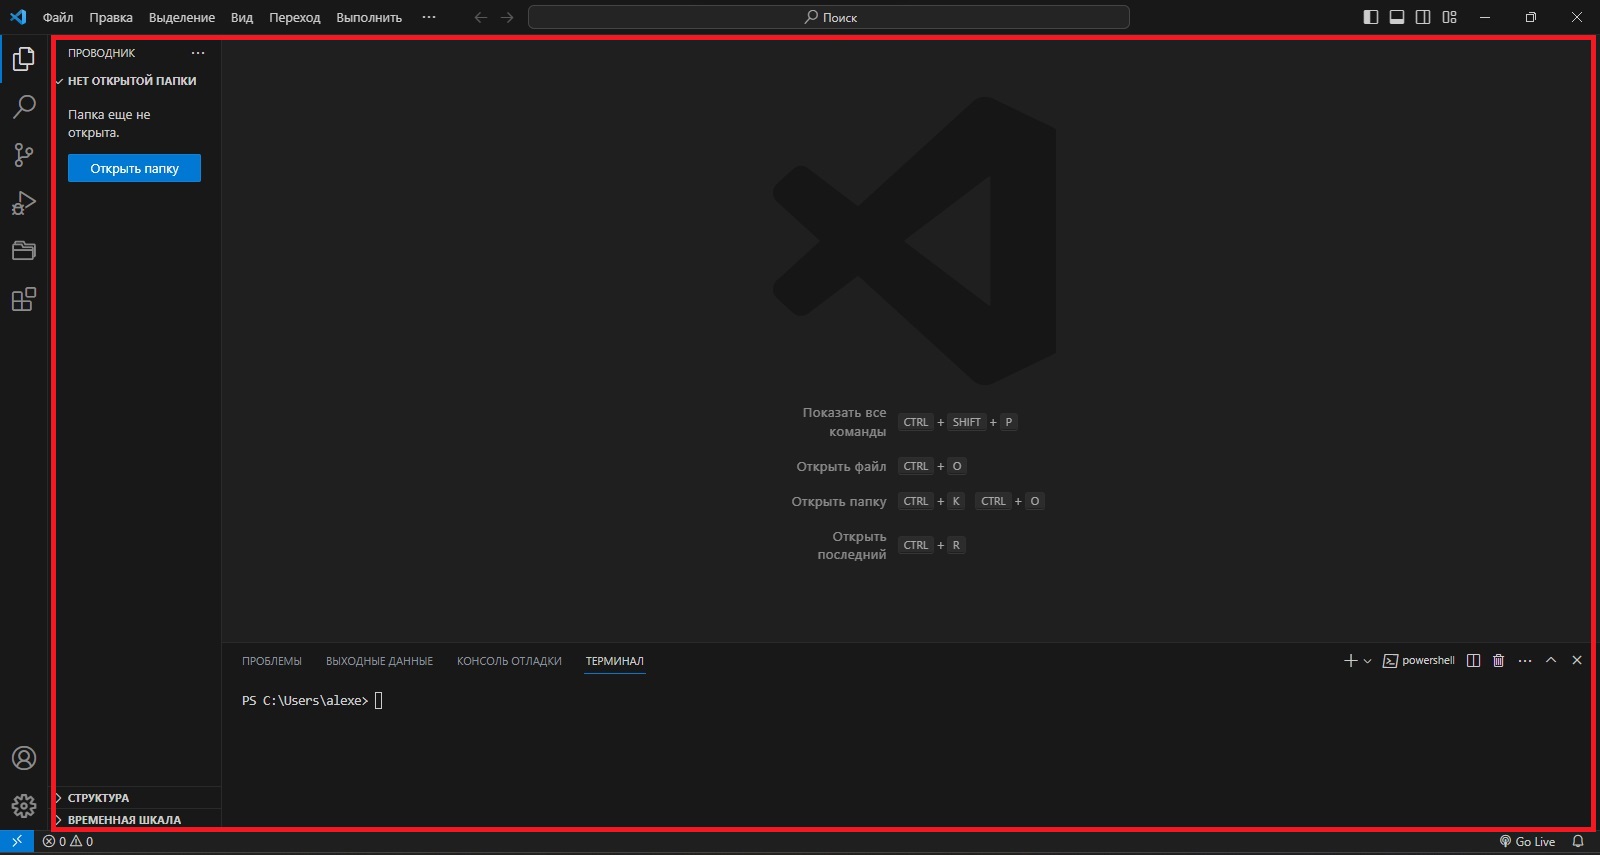
Task: Toggle primary side bar layout icon
Action: point(1371,17)
